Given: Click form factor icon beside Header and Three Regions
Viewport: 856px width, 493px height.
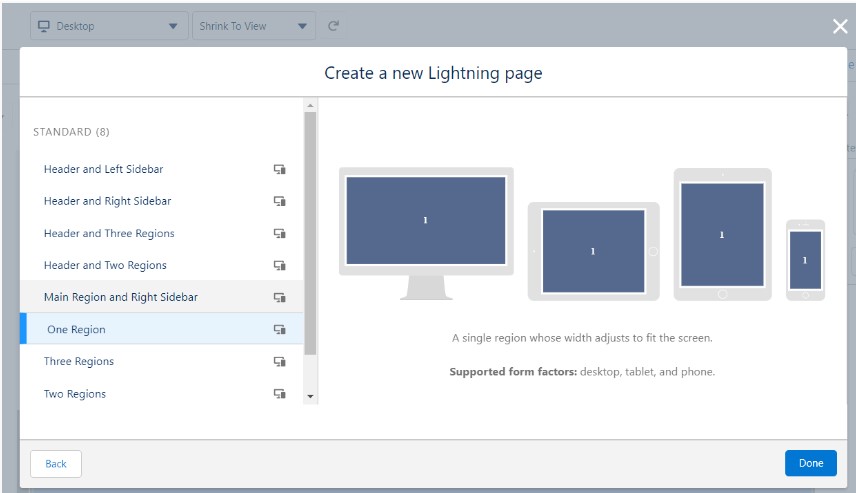Looking at the screenshot, I should tap(280, 234).
